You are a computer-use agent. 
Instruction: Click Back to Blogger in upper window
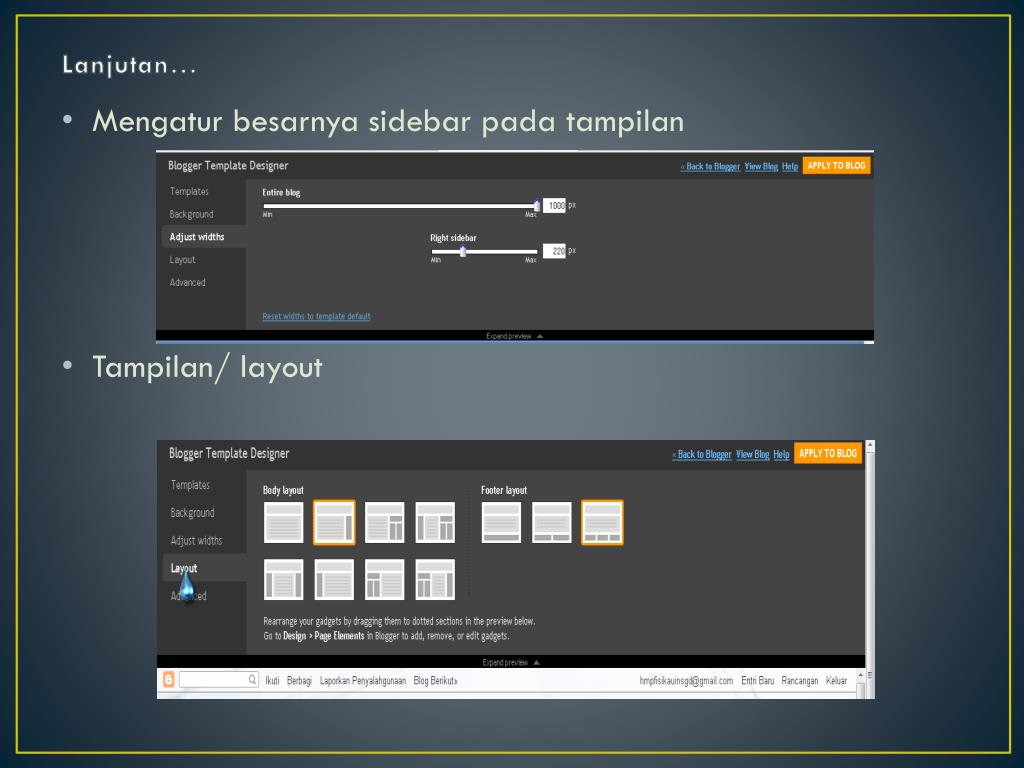(x=710, y=167)
